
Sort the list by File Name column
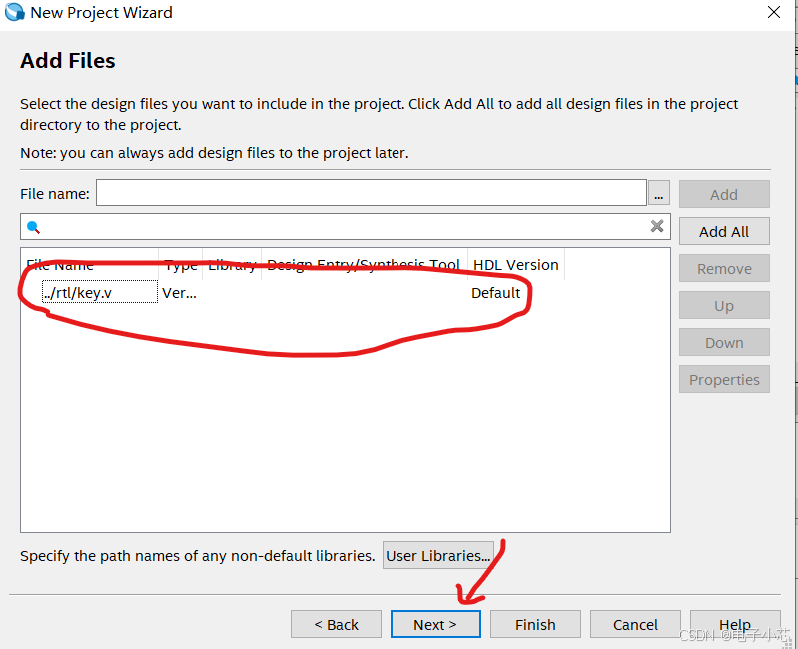(90, 265)
